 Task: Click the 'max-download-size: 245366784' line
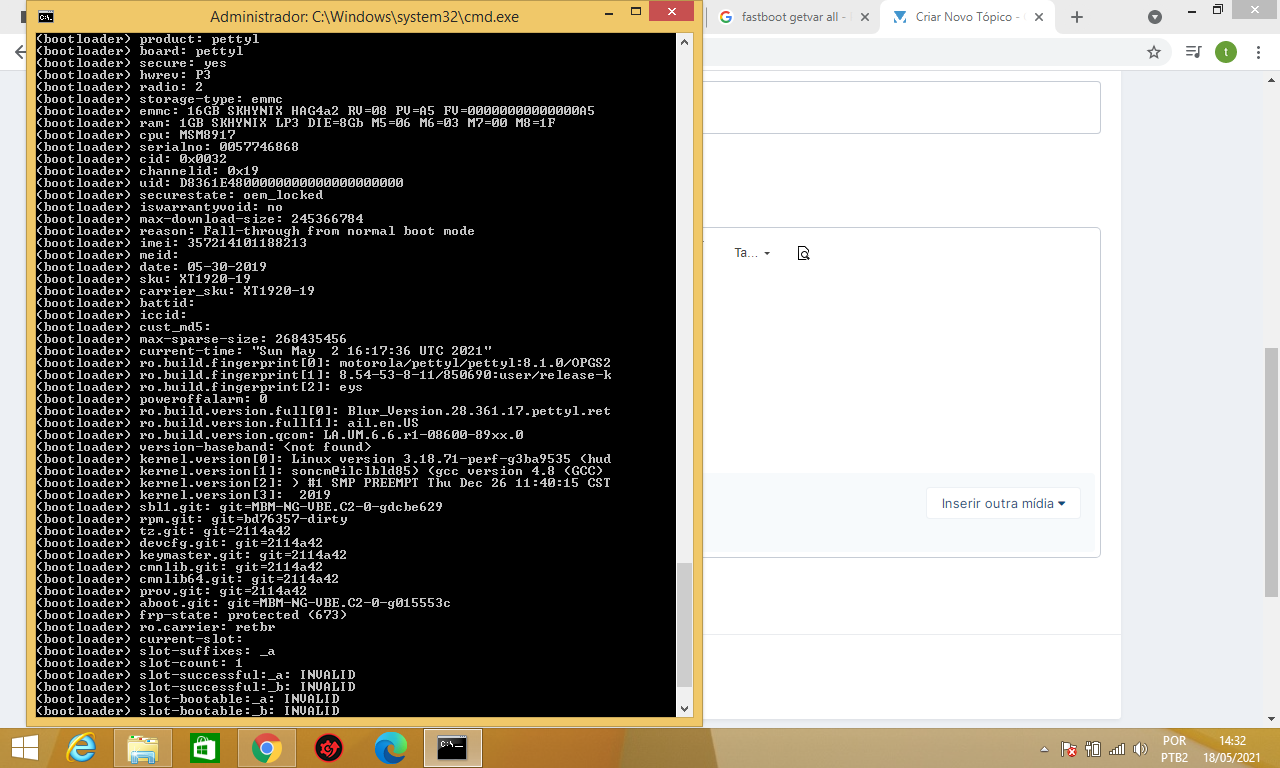200,219
